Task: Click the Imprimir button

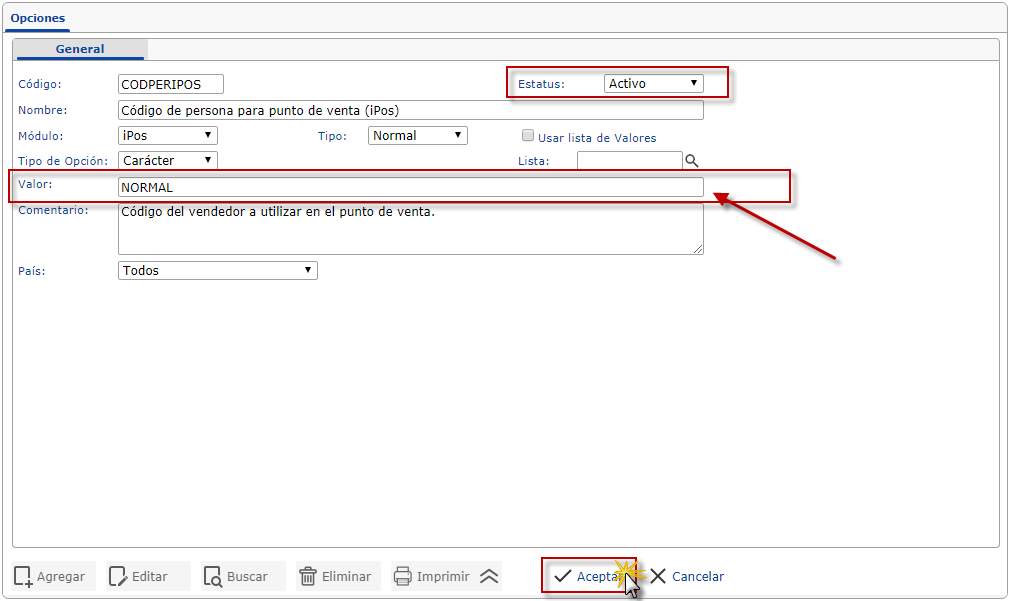Action: 433,576
